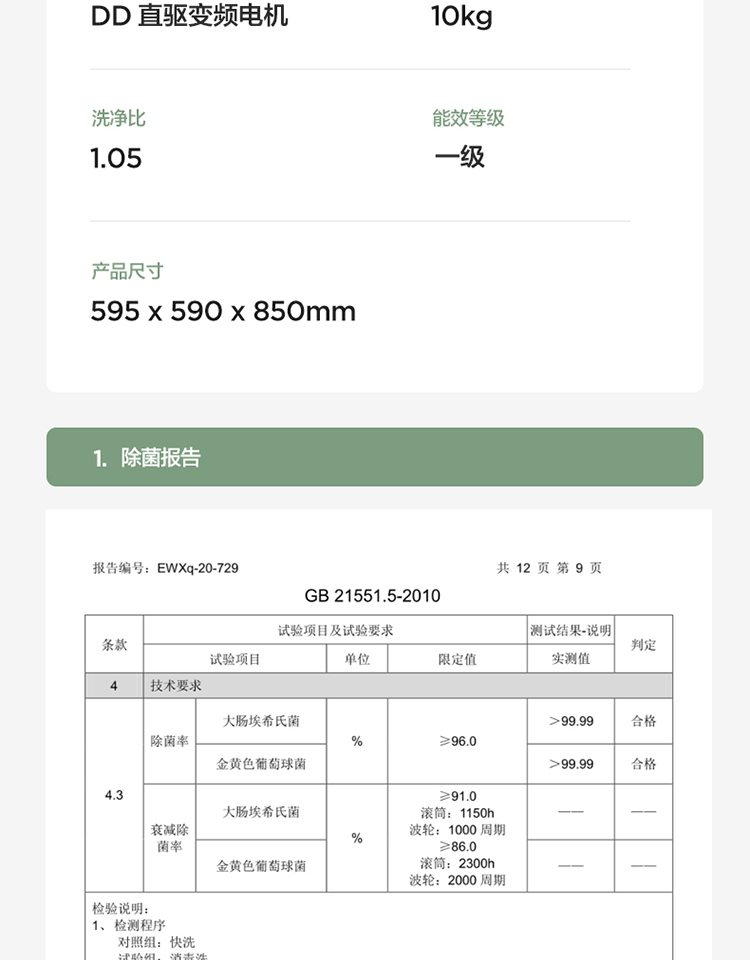
Task: Click the 1.05 wash ratio value
Action: (116, 159)
